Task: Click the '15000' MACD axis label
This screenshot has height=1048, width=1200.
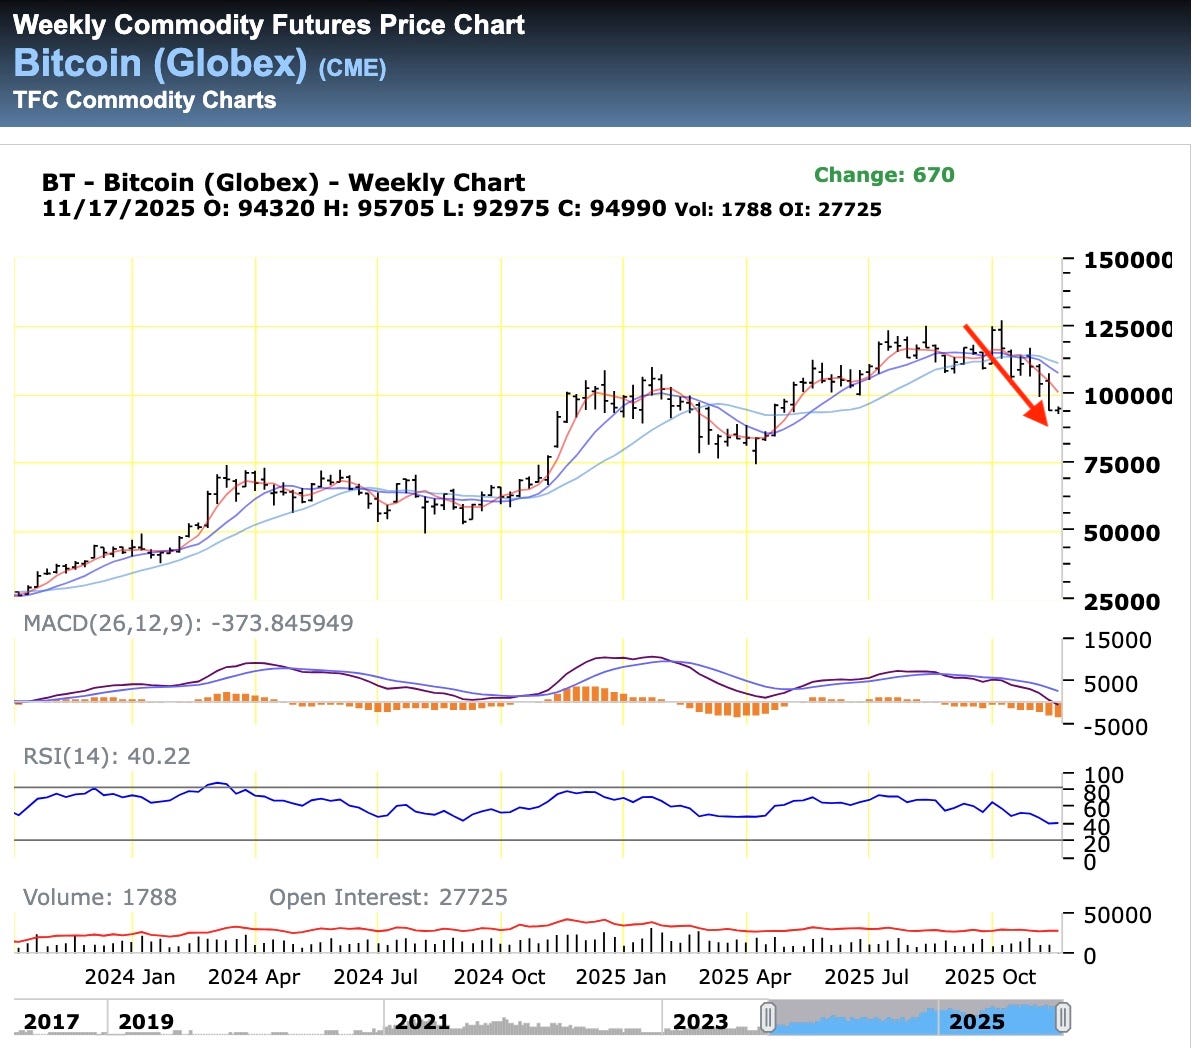Action: point(1118,640)
